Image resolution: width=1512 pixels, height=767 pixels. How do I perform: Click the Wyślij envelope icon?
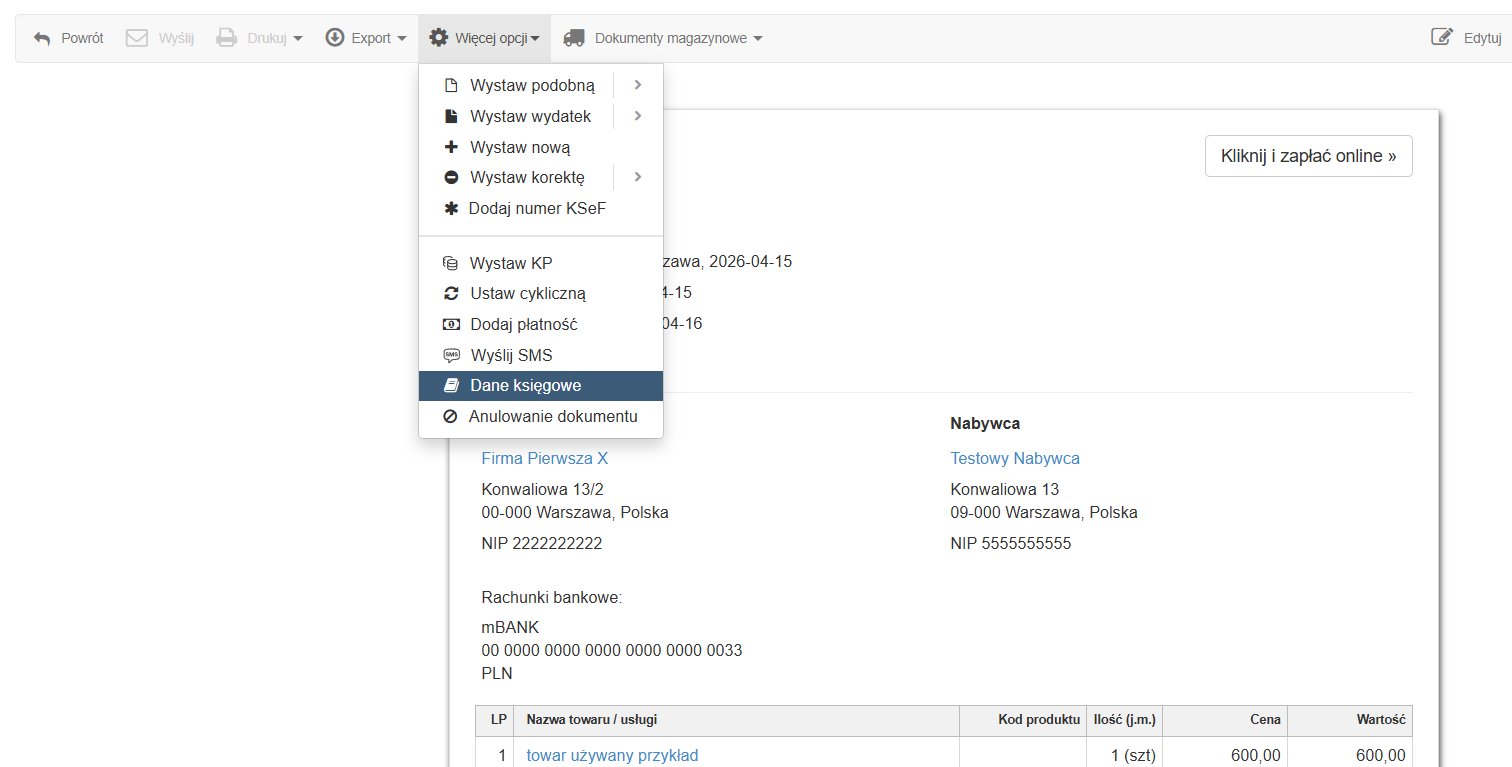[x=137, y=38]
